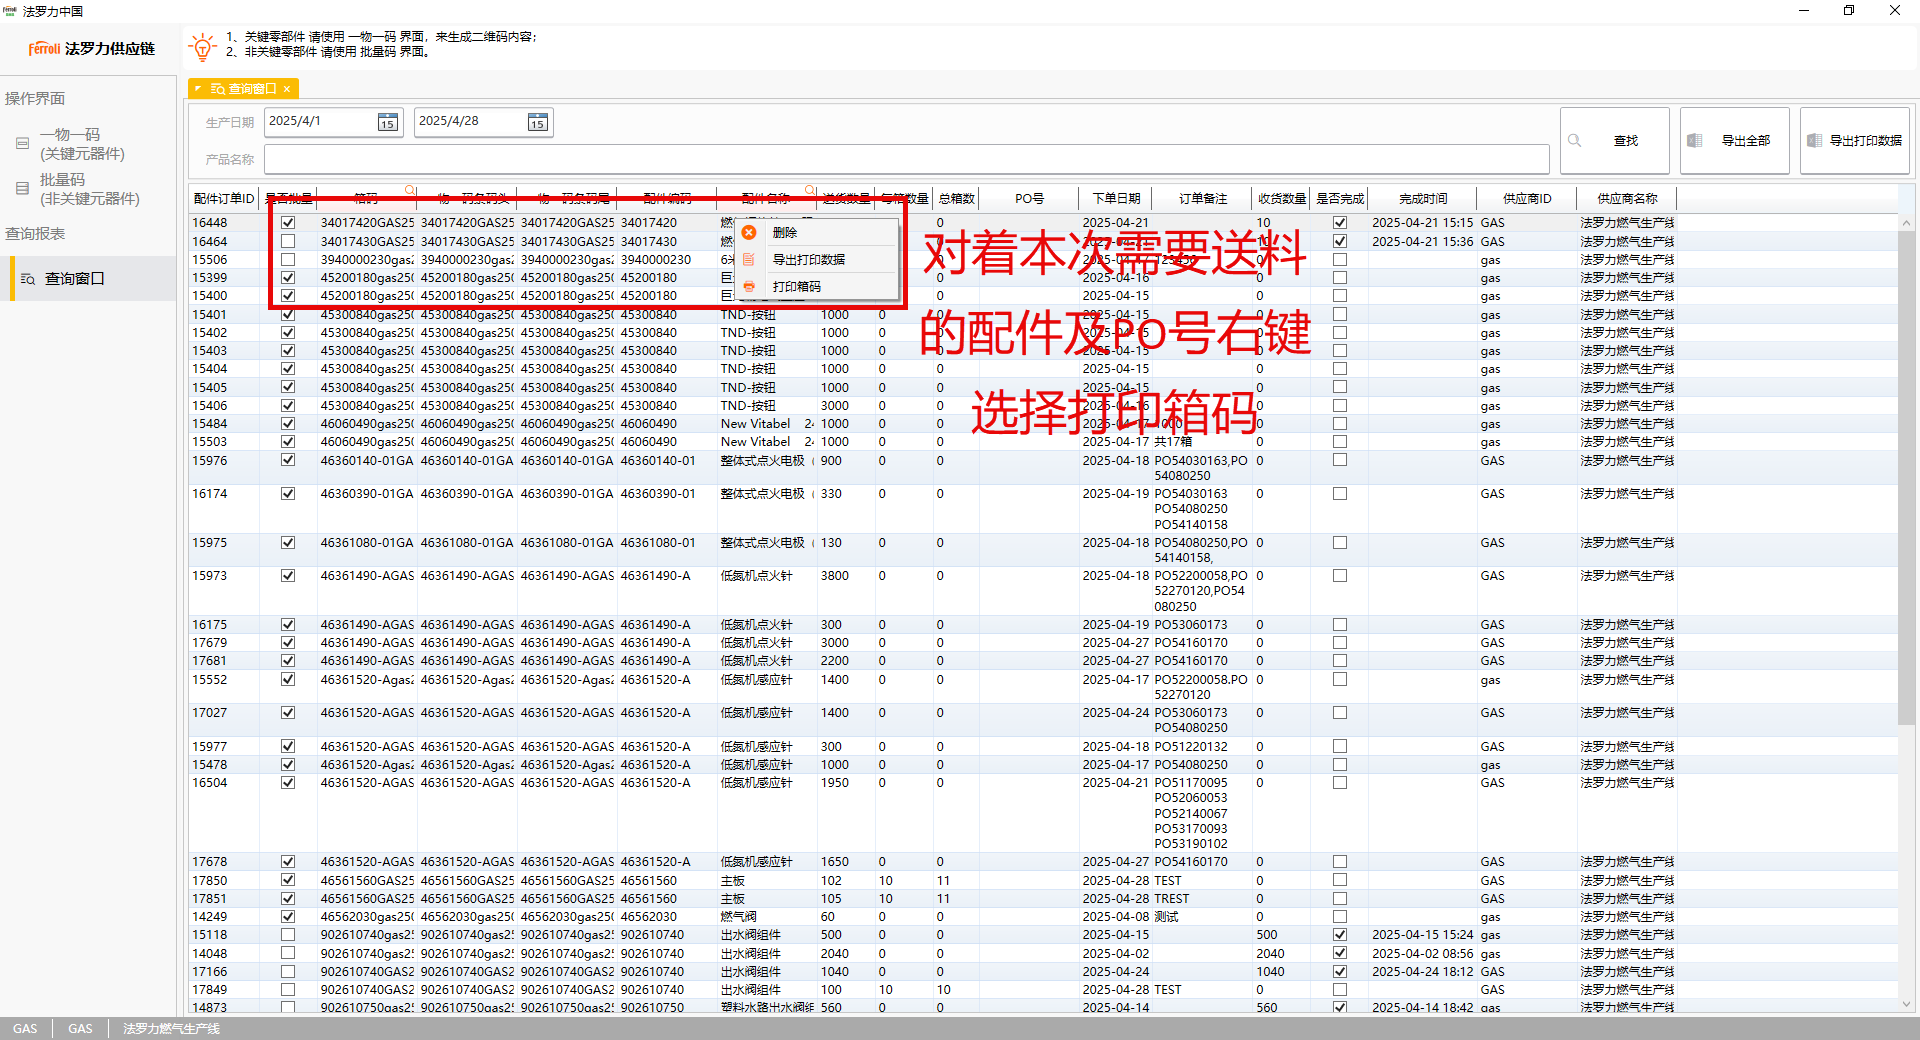Choose 导出打印数据 in the context menu
The width and height of the screenshot is (1920, 1040).
pyautogui.click(x=808, y=259)
